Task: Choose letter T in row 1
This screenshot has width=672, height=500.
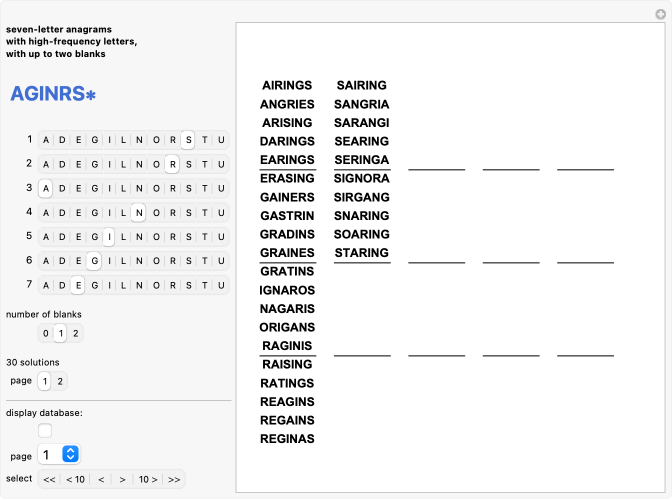Action: pos(204,139)
